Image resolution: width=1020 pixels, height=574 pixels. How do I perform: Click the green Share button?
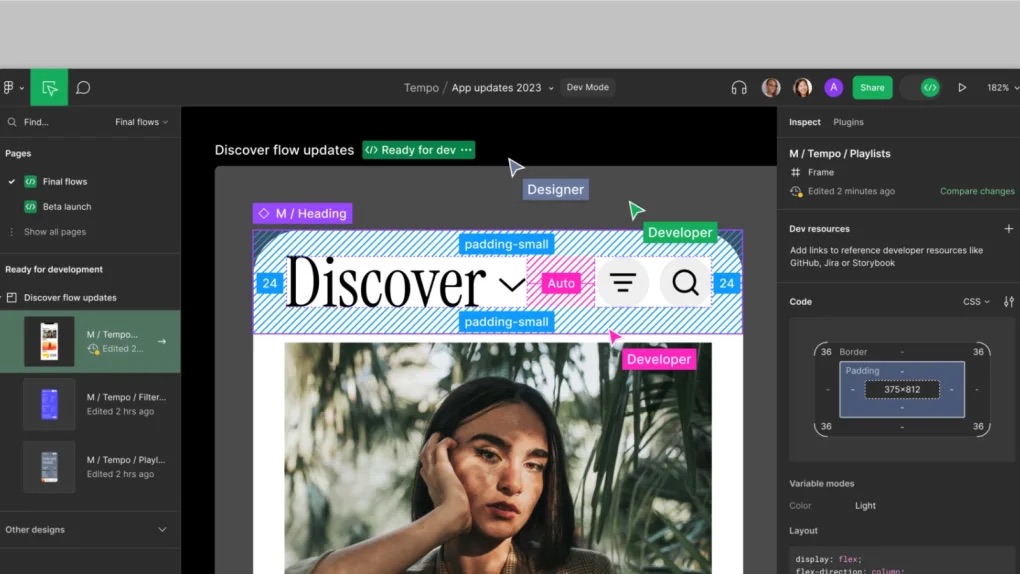pos(872,88)
